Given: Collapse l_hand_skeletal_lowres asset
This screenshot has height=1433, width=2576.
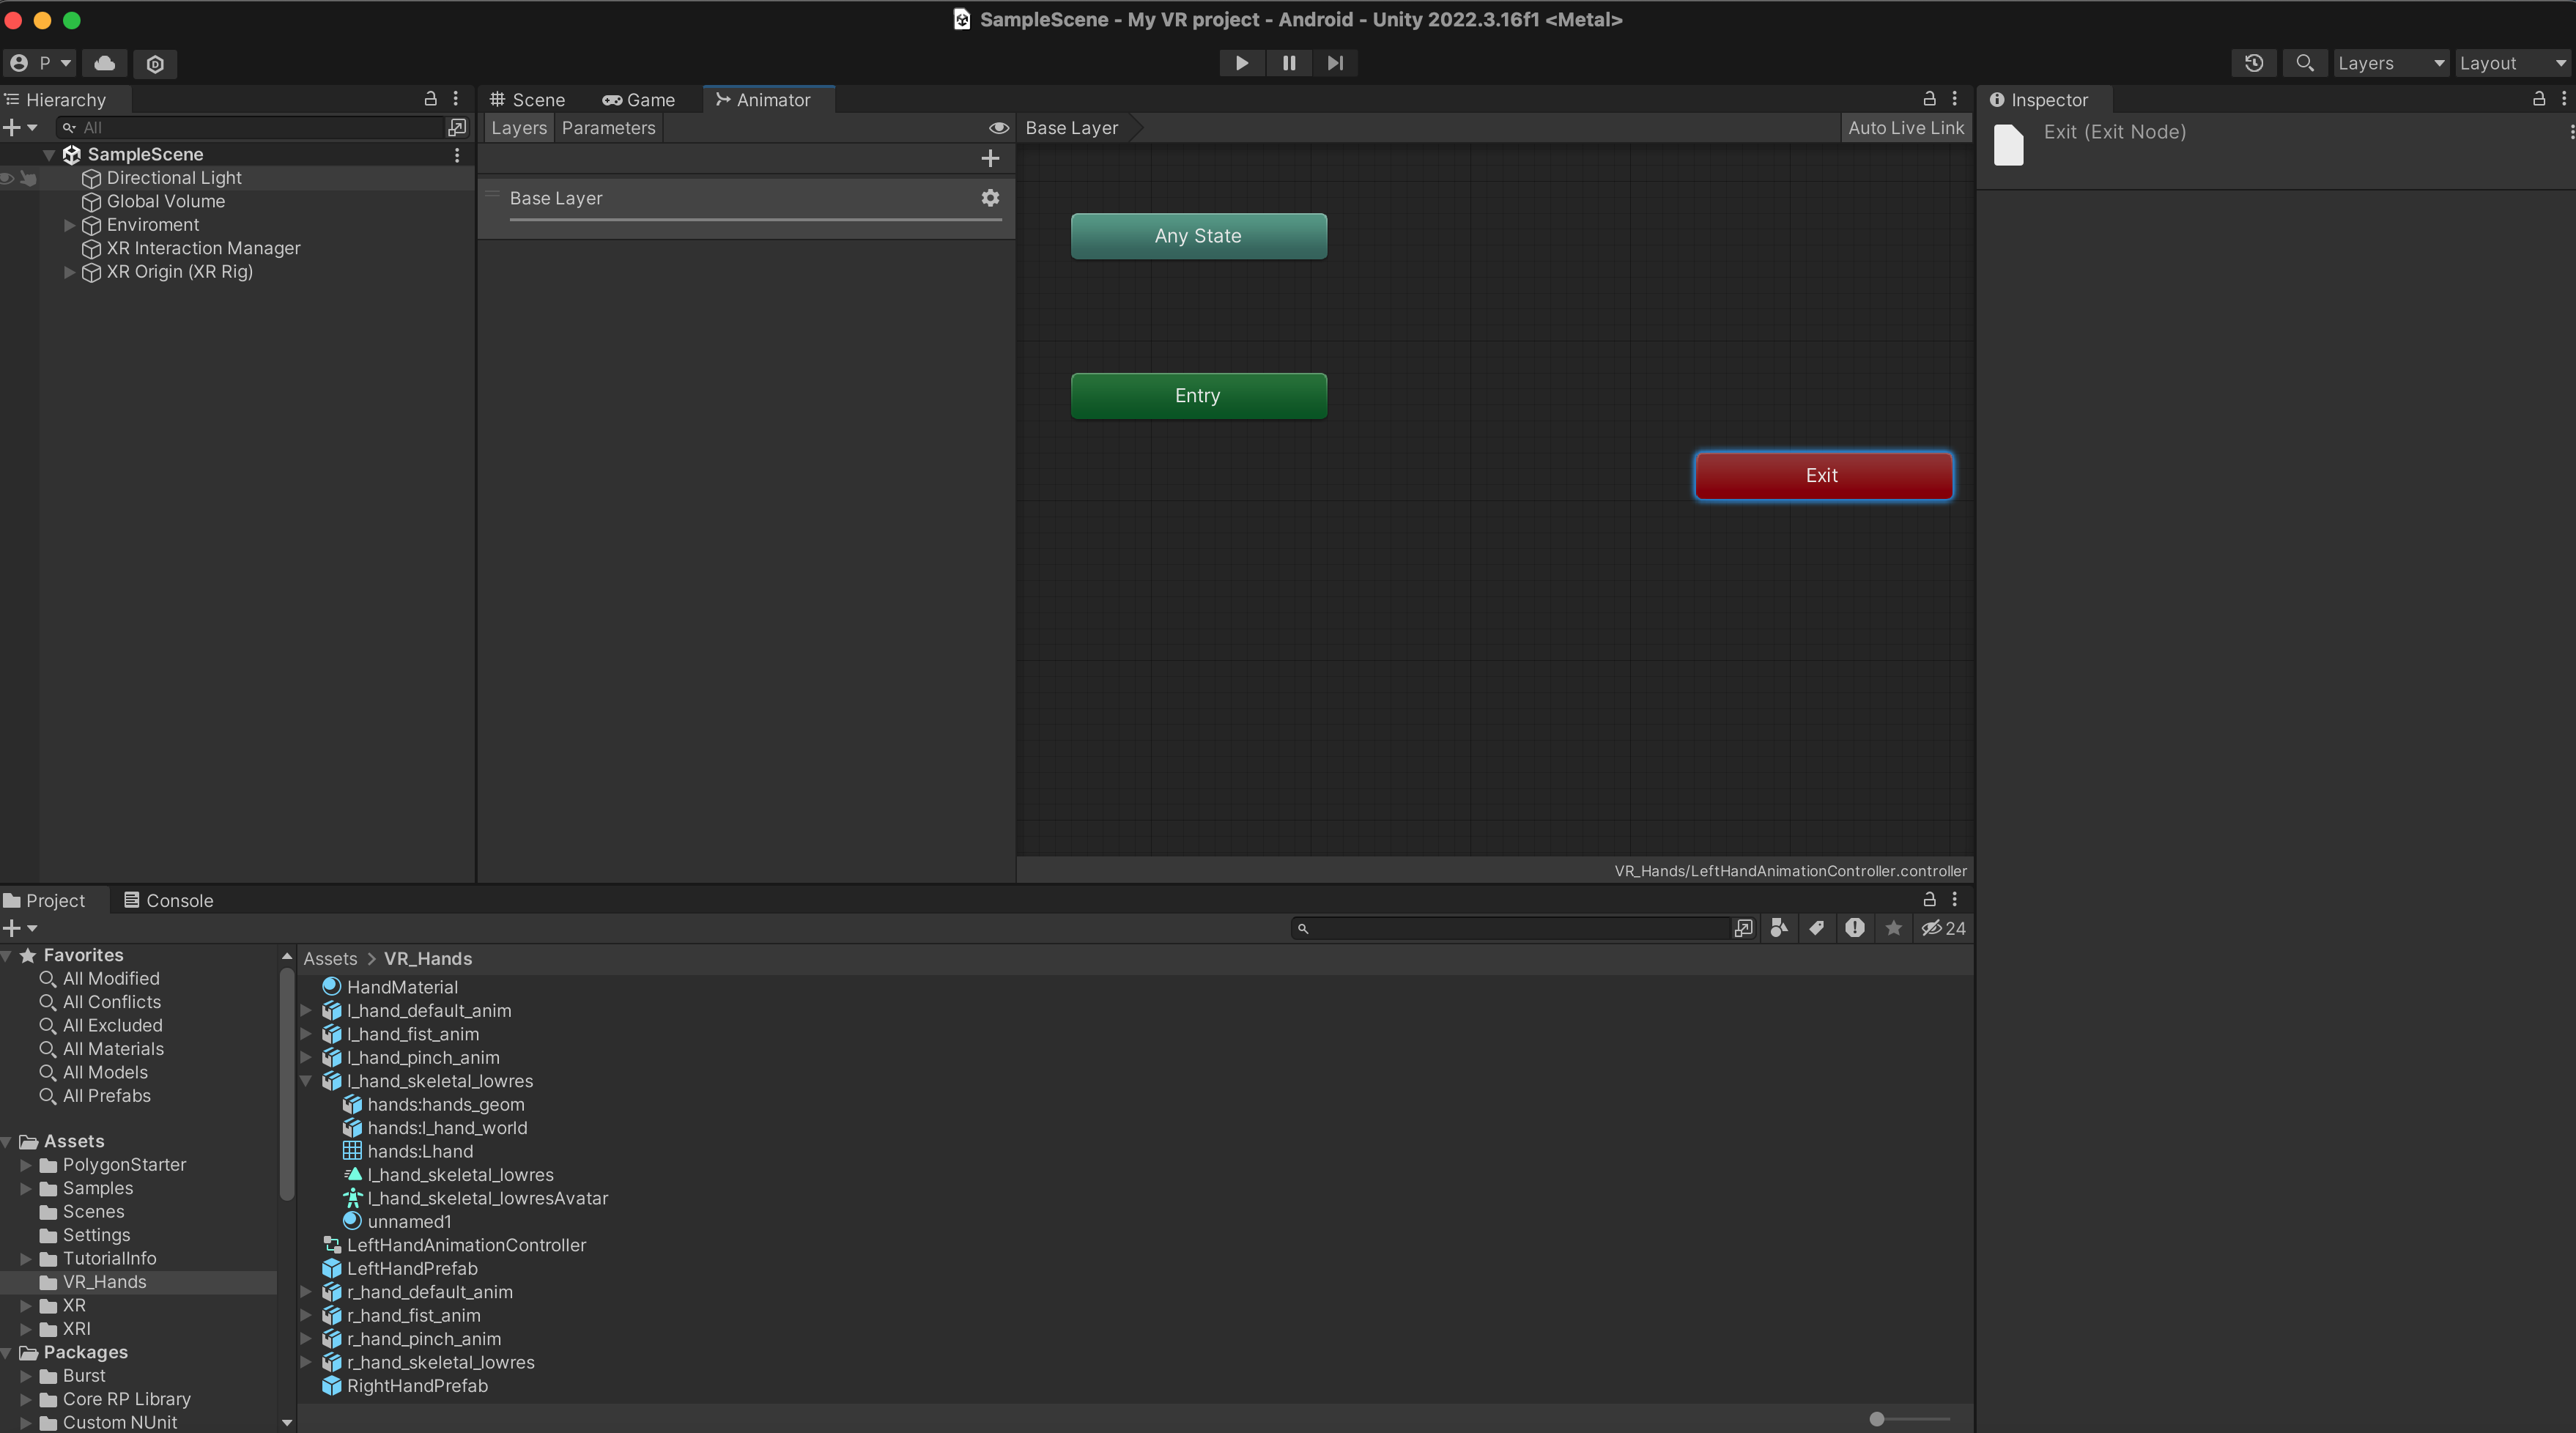Looking at the screenshot, I should point(306,1081).
